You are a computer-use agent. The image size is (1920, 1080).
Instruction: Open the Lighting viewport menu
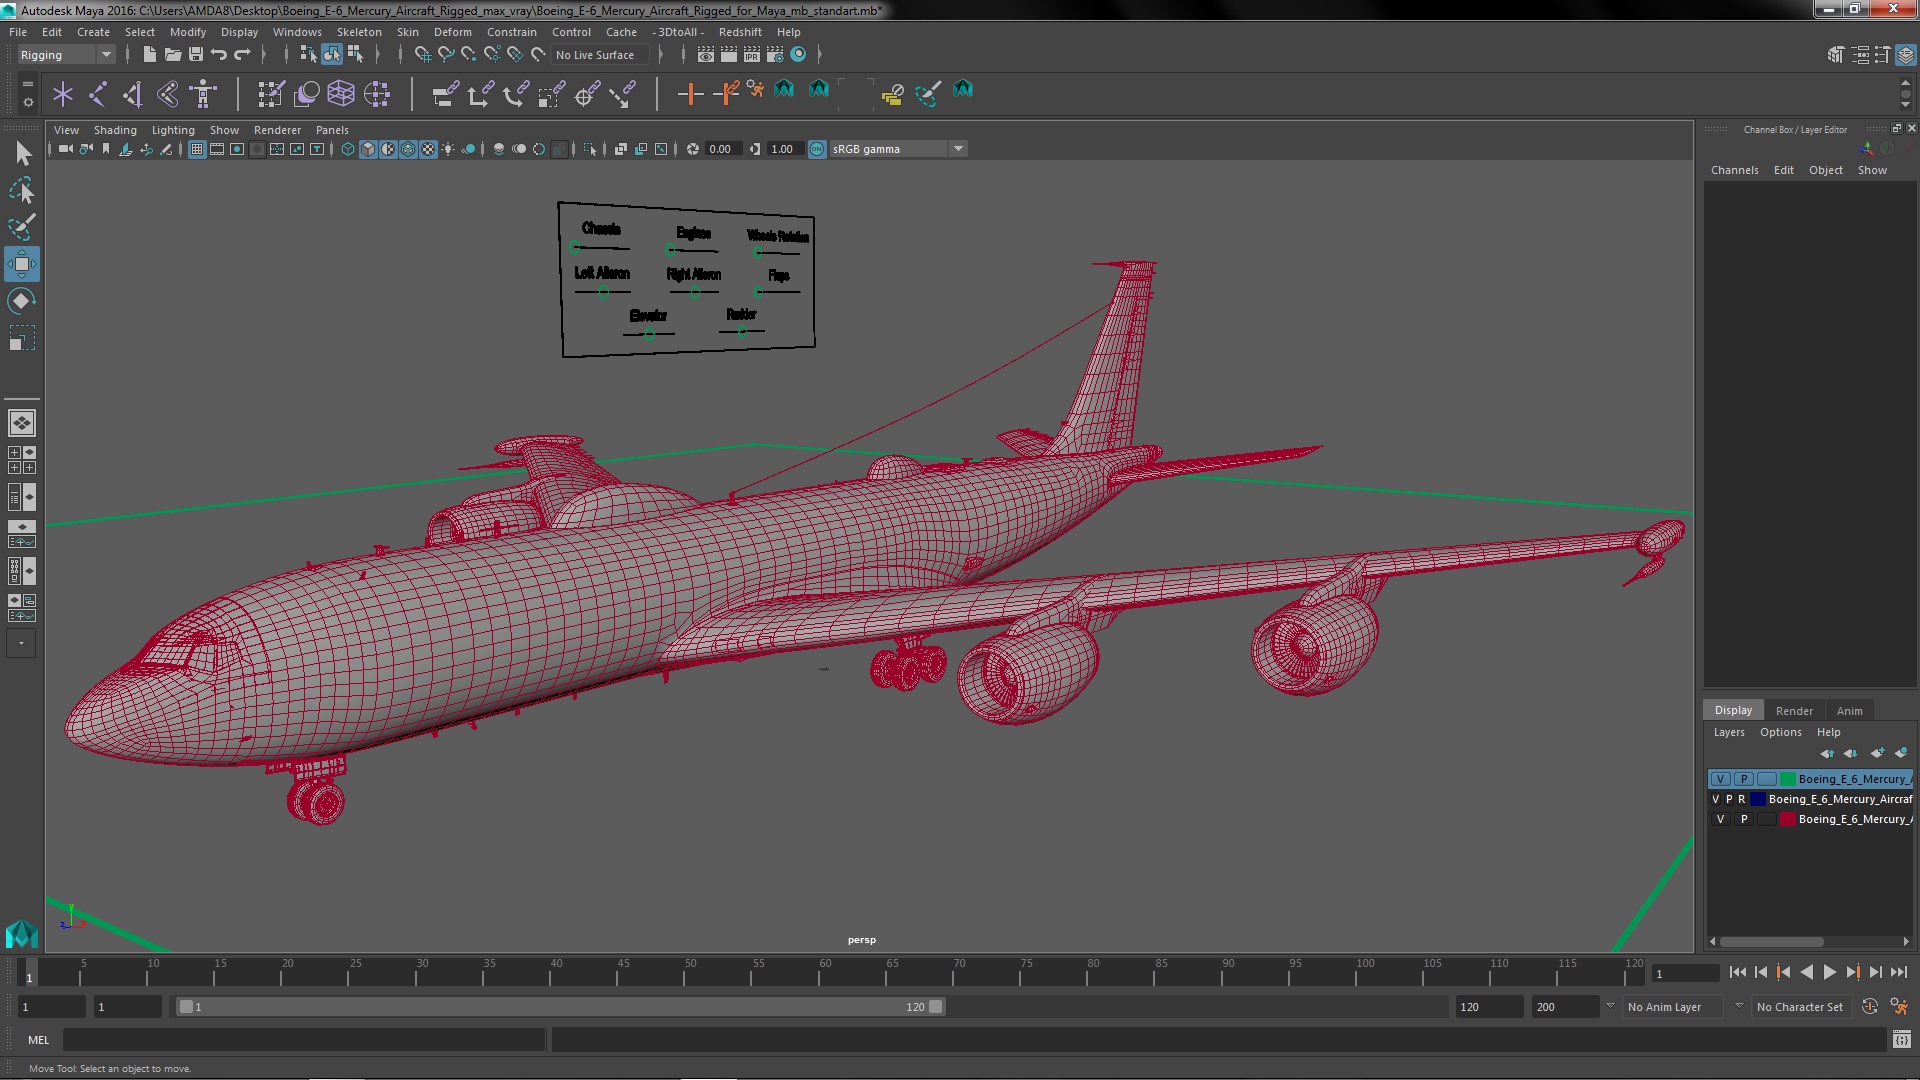173,130
